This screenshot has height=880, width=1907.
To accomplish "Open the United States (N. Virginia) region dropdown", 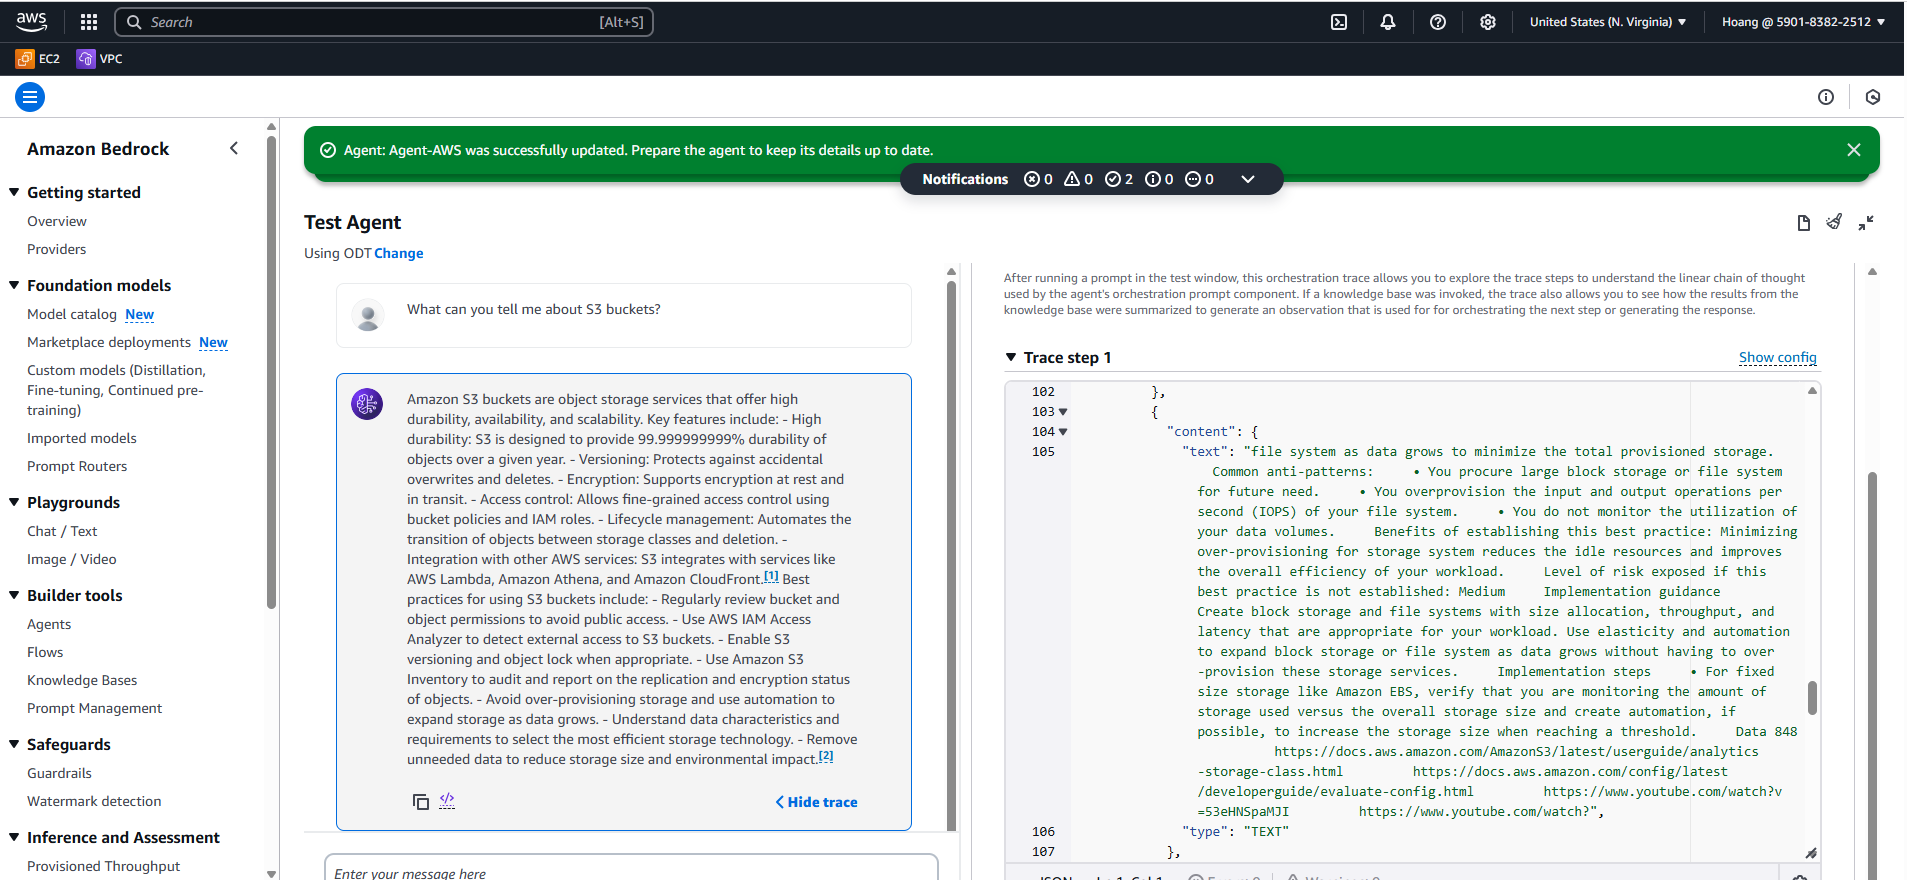I will (1608, 22).
